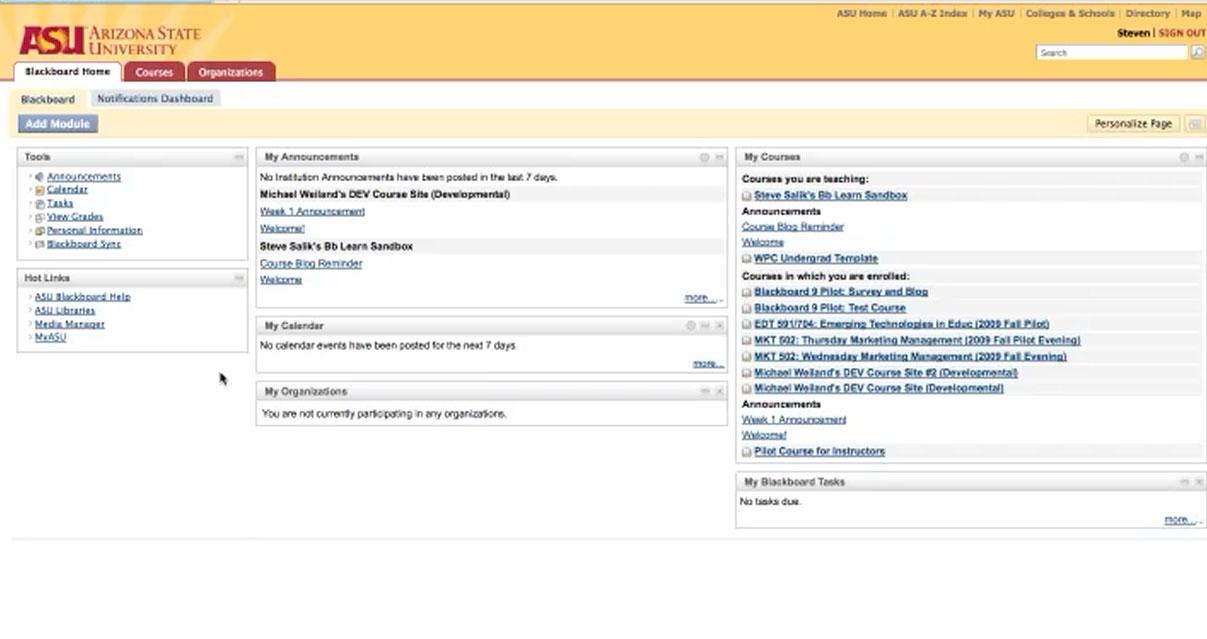1207x639 pixels.
Task: Click more link in My Calendar
Action: pos(708,364)
